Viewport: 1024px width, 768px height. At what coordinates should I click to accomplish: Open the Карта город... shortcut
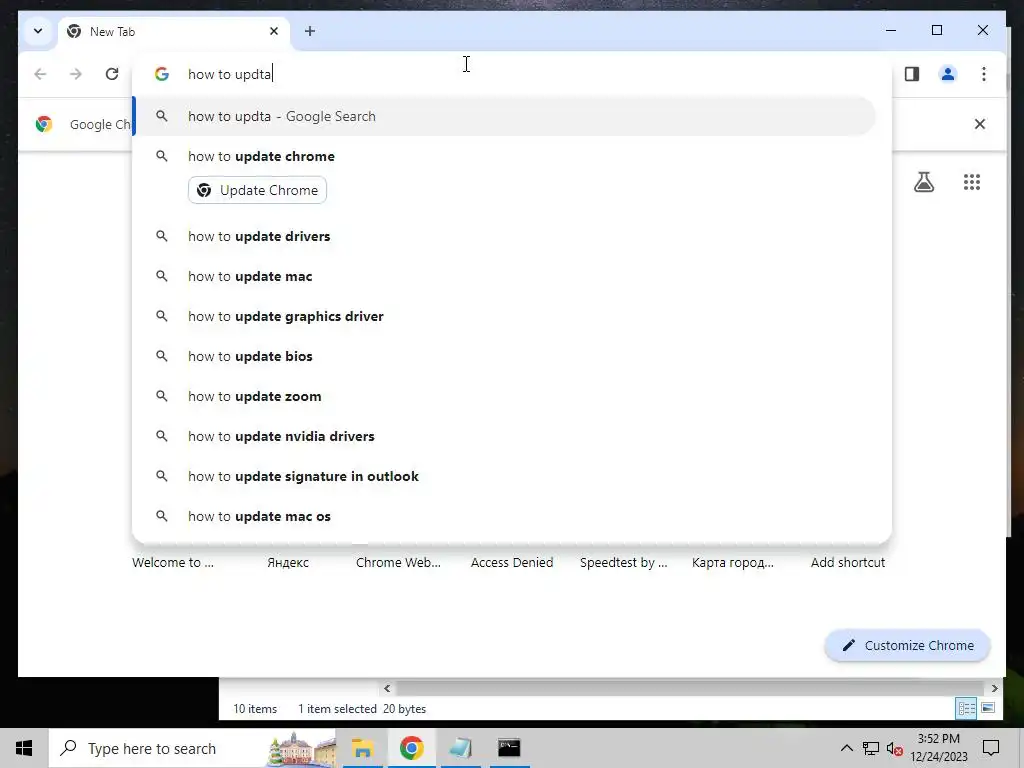point(733,562)
